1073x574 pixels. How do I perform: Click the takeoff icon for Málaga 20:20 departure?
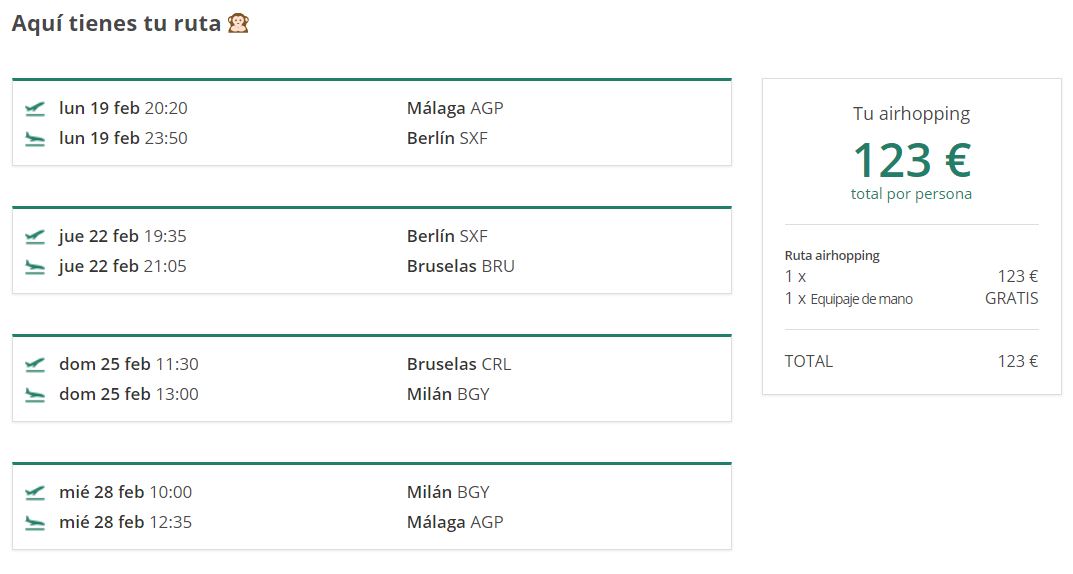35,108
